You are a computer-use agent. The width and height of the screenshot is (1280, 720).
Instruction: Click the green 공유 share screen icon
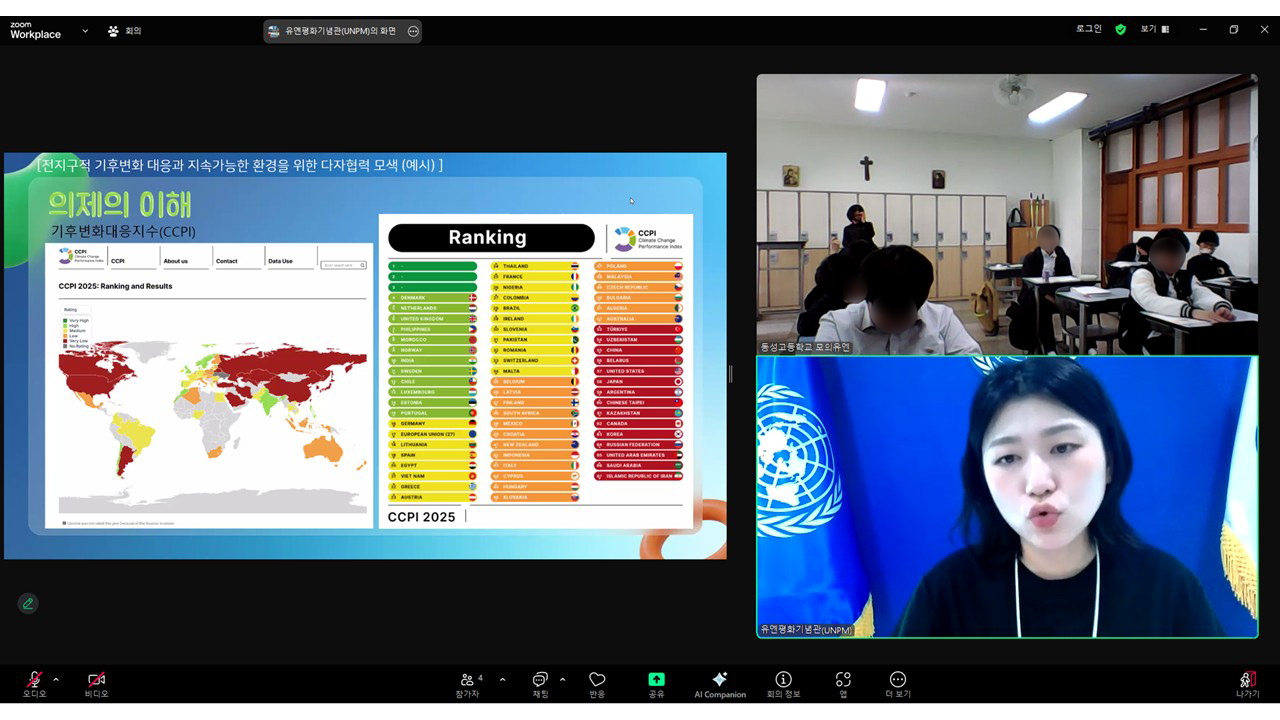pos(656,681)
